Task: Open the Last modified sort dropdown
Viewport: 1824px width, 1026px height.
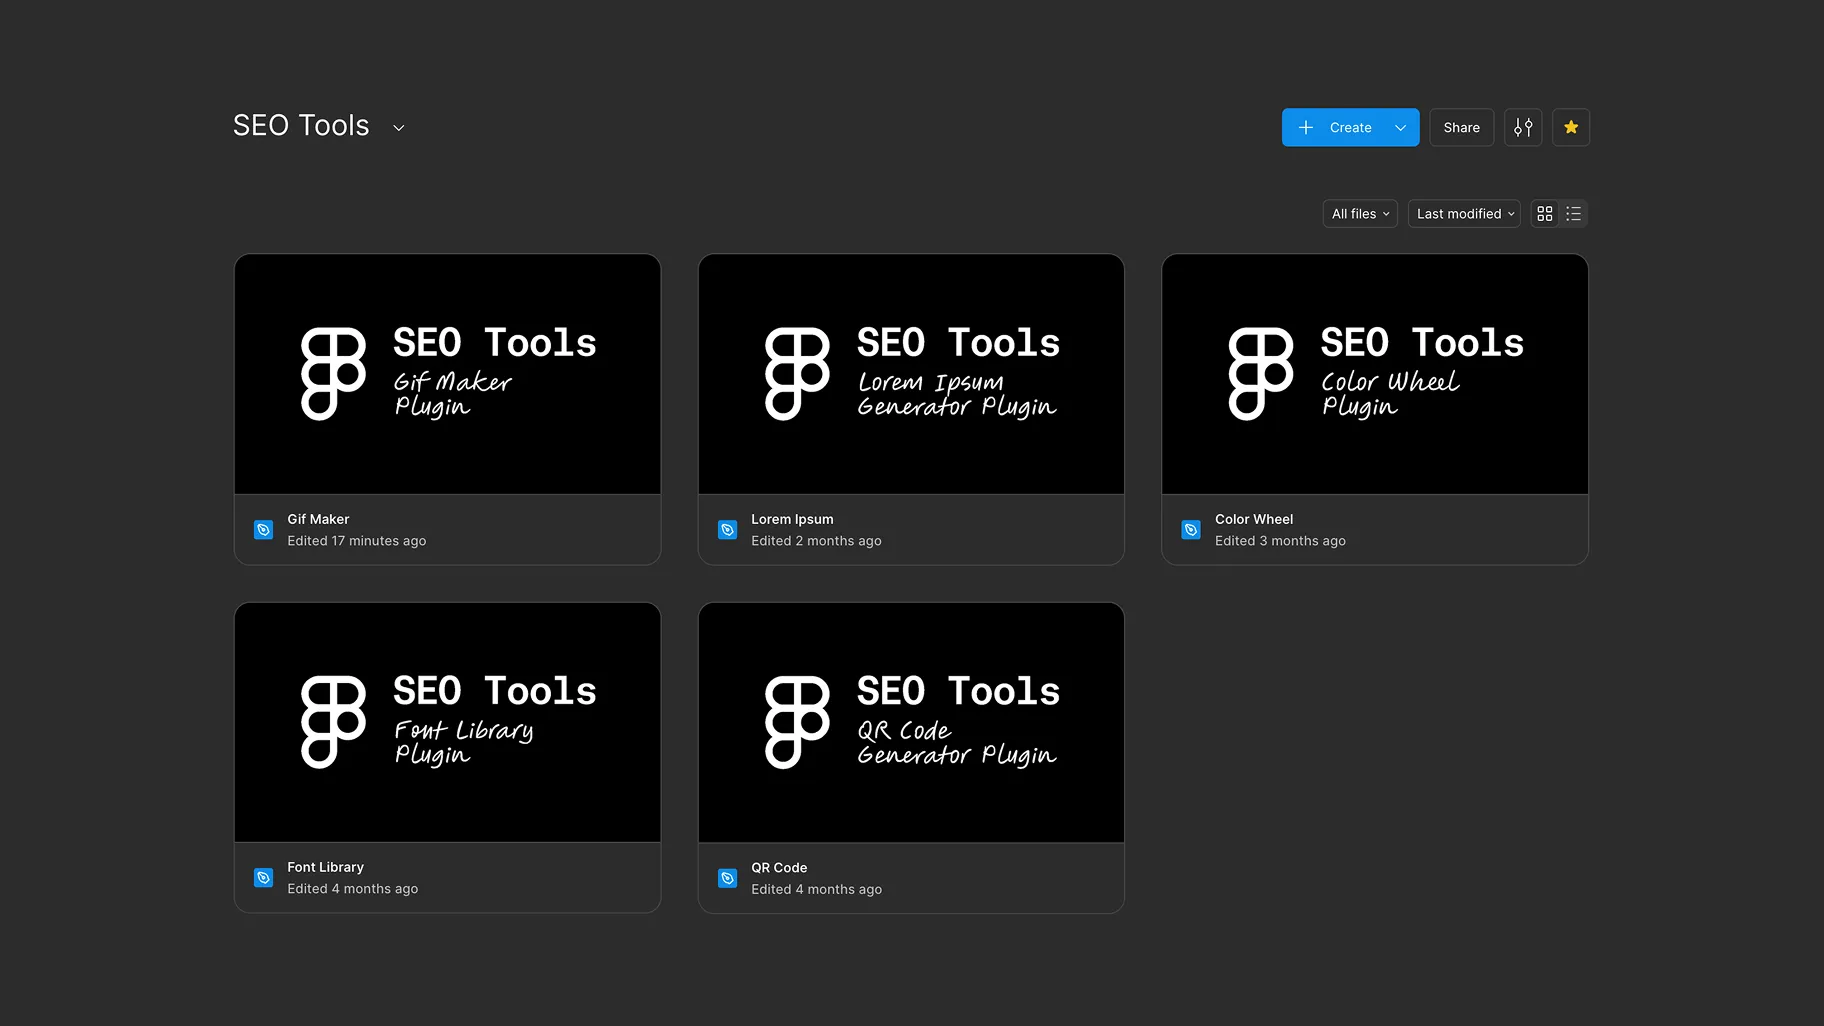Action: 1463,213
